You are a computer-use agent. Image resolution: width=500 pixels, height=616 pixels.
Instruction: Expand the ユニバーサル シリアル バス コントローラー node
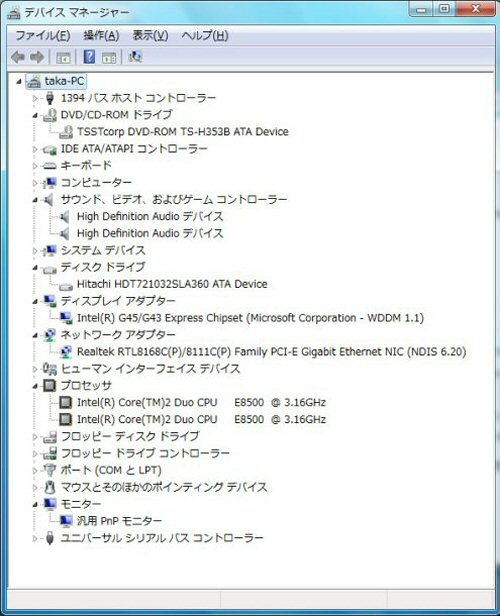tap(35, 538)
